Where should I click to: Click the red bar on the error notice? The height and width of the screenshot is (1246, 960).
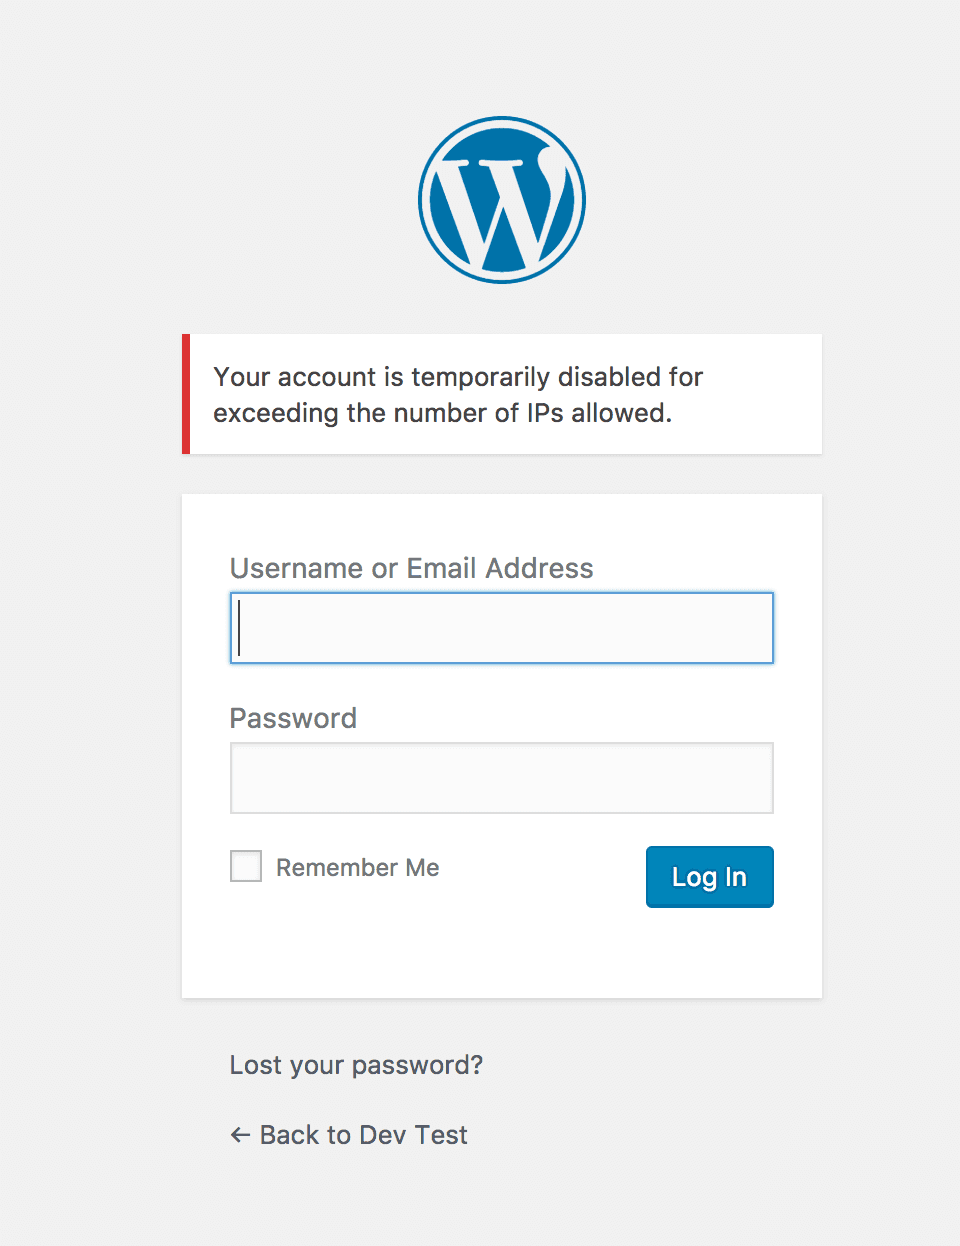coord(186,394)
